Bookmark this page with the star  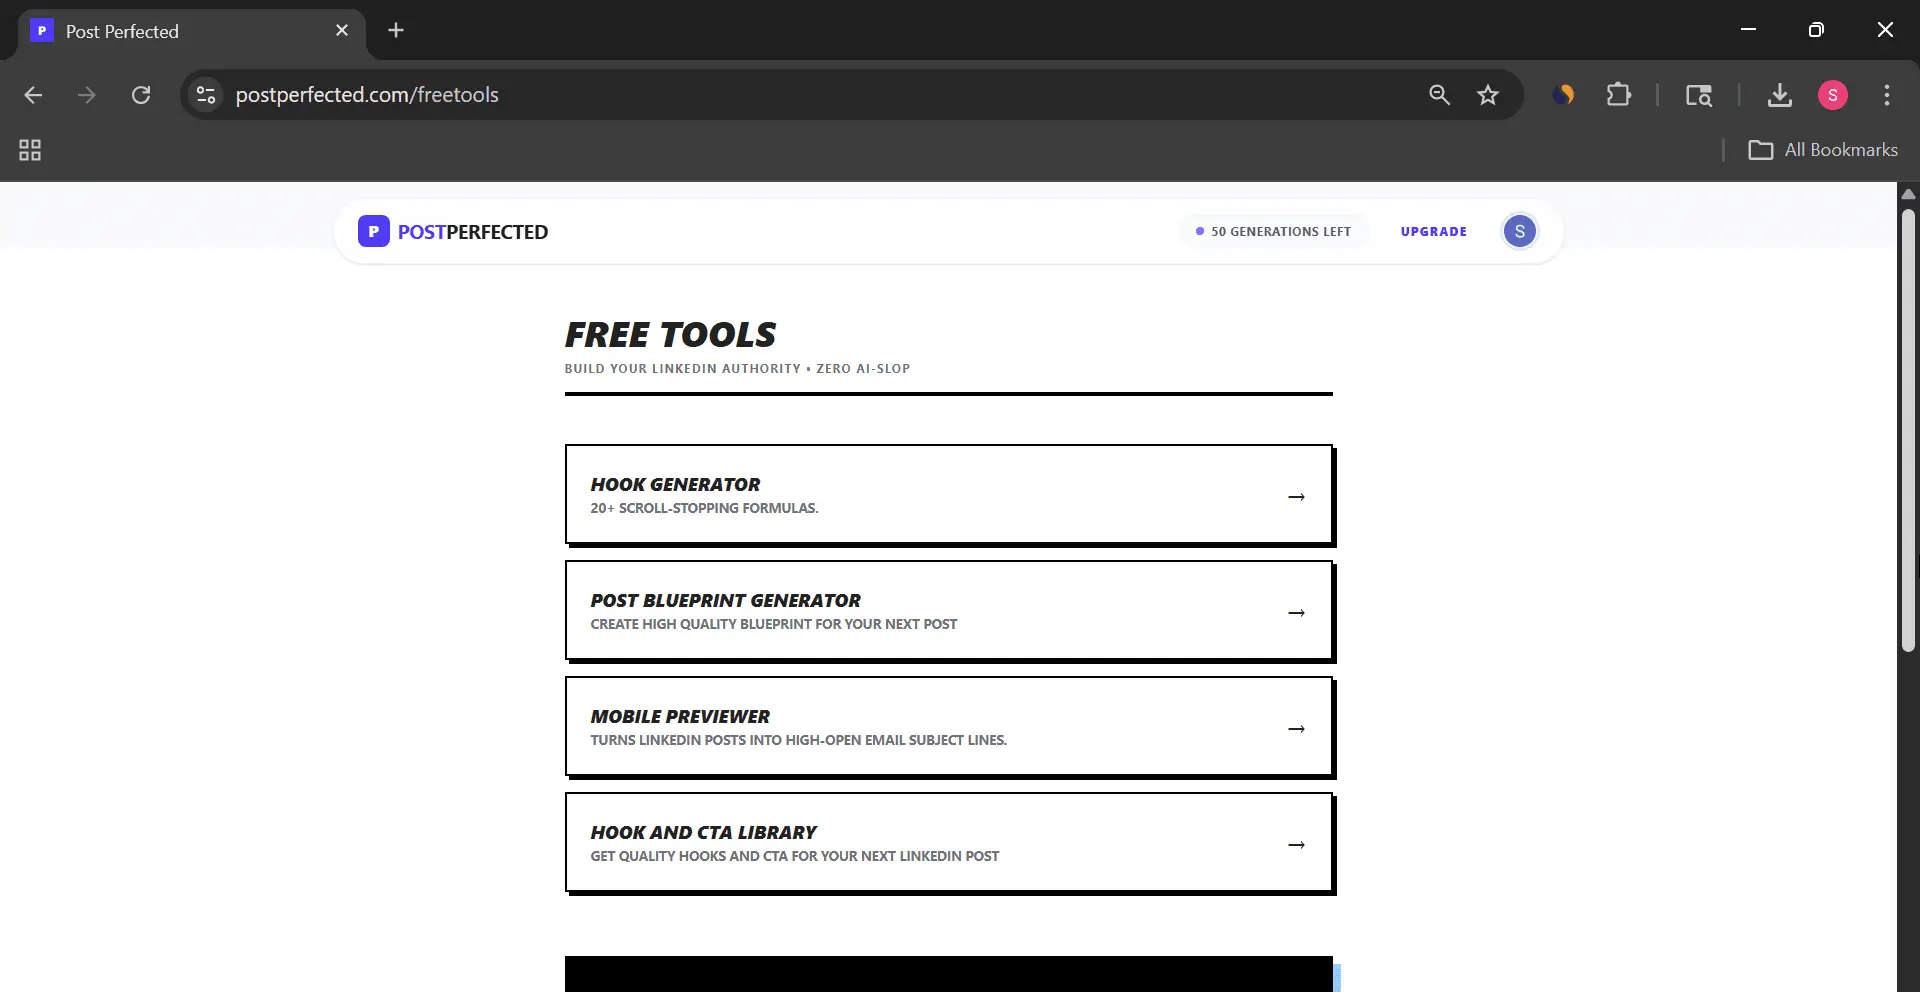1488,95
